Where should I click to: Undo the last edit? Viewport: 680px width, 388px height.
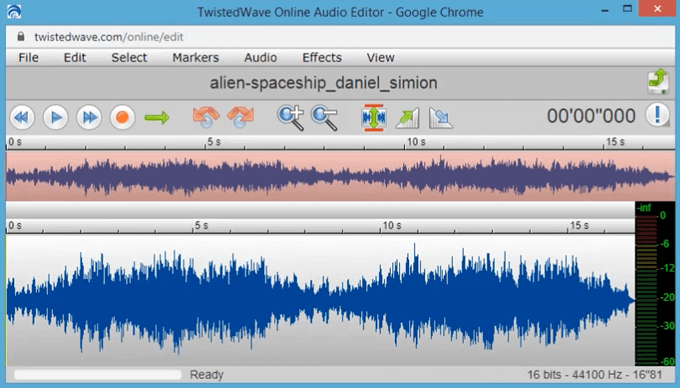pyautogui.click(x=206, y=117)
